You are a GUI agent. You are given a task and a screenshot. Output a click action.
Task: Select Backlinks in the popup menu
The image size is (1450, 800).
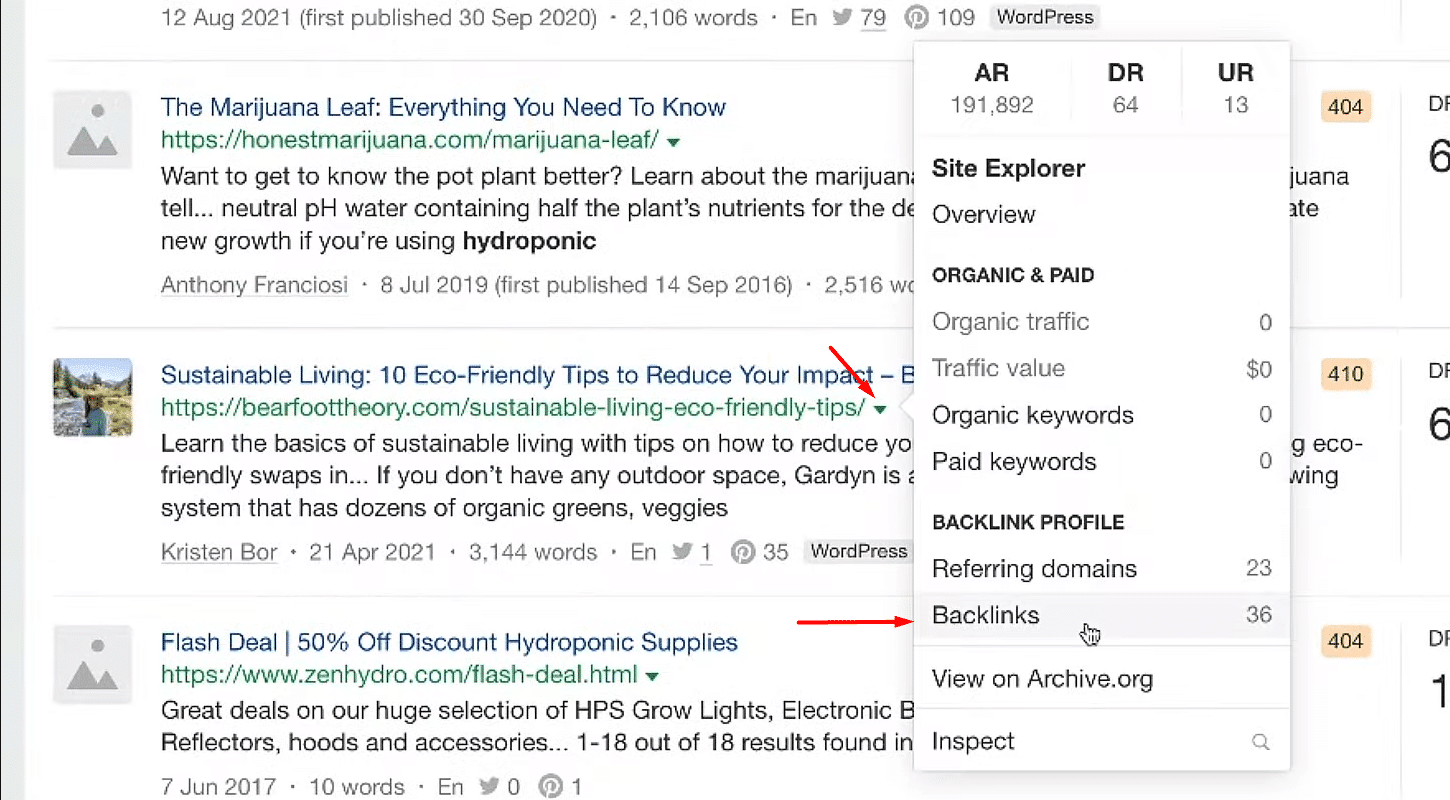tap(986, 616)
